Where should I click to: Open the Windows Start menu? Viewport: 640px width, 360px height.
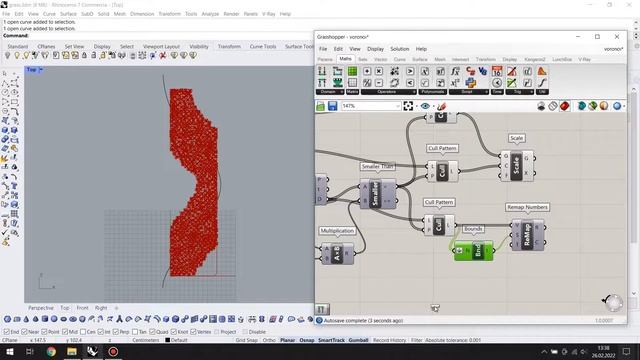[9, 351]
